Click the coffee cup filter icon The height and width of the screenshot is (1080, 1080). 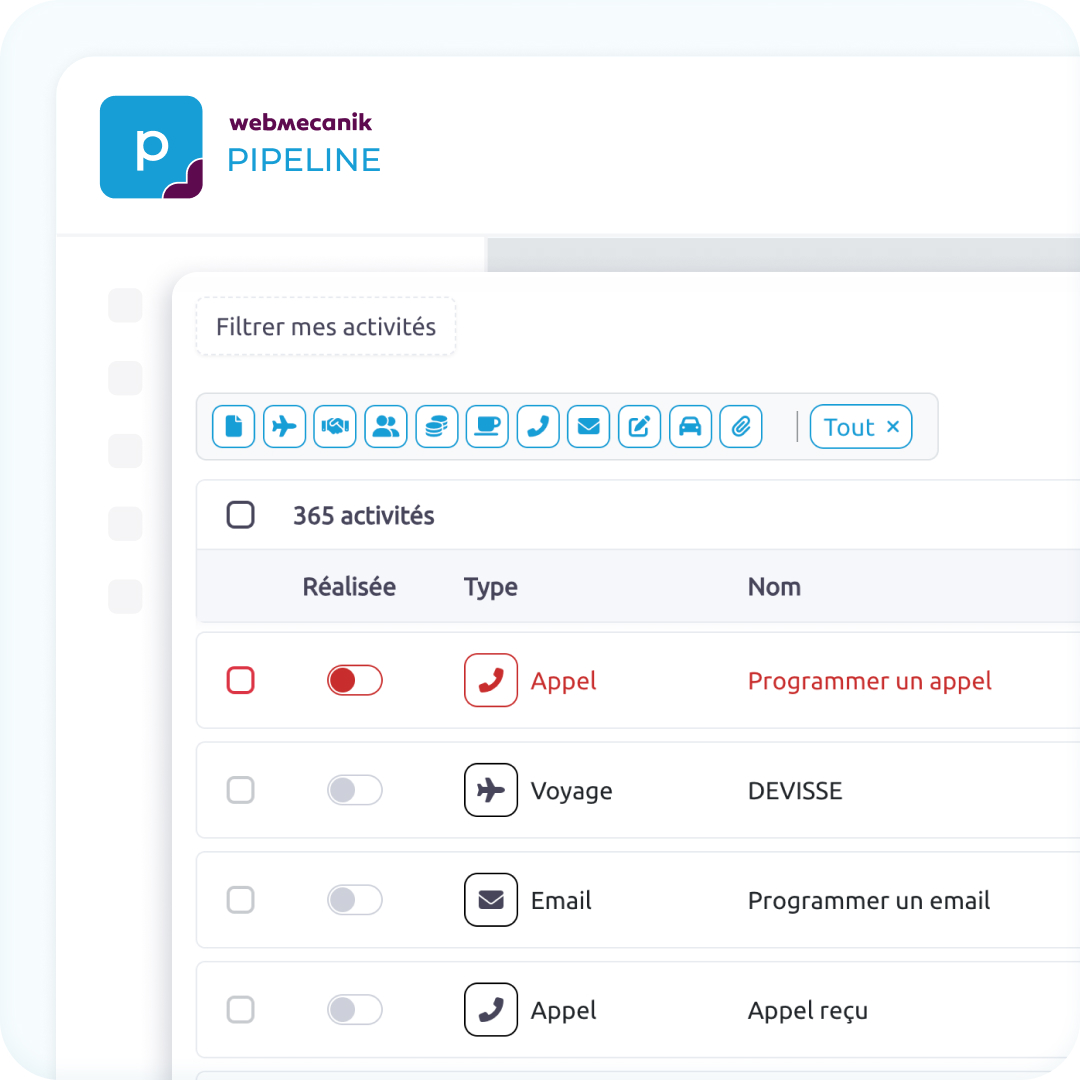[487, 427]
